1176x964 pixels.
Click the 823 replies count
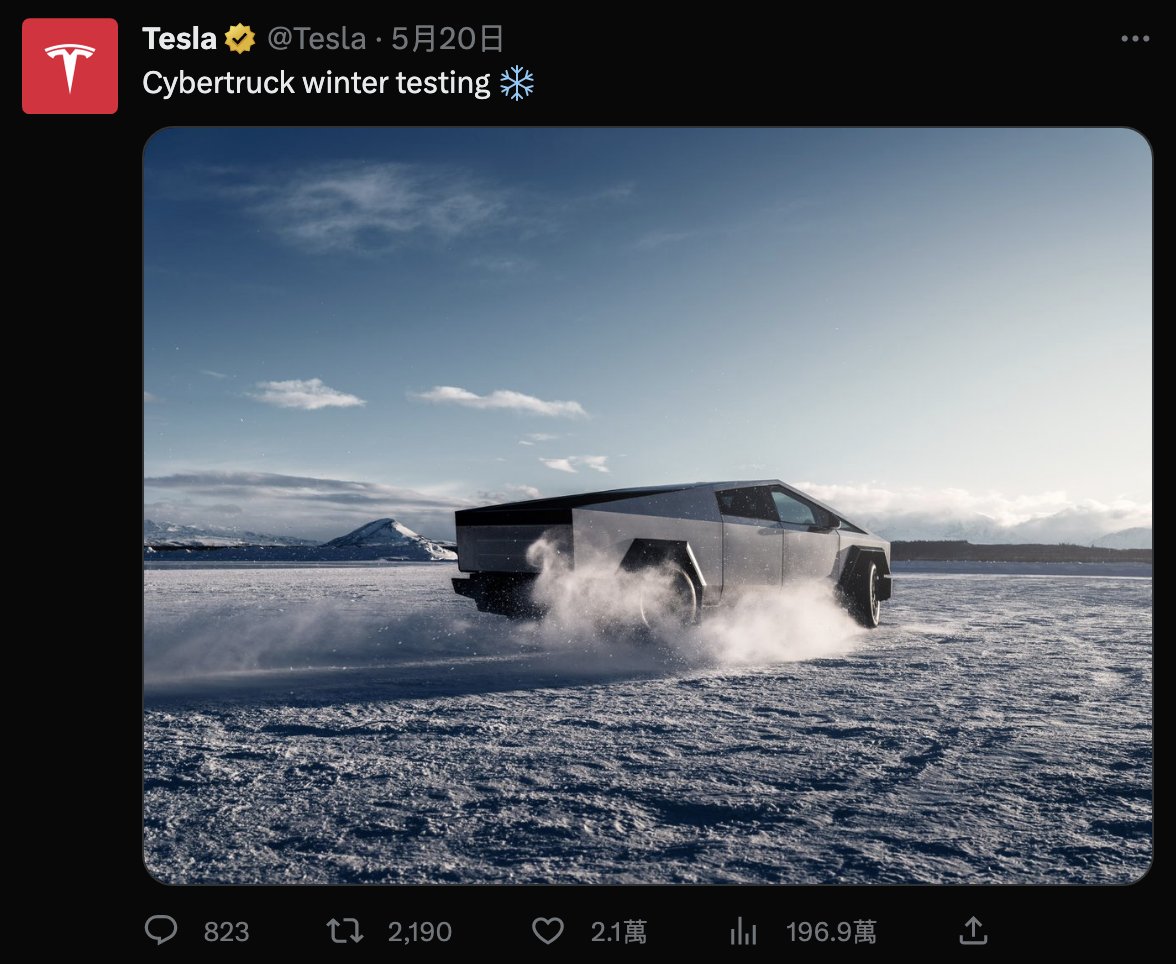226,933
